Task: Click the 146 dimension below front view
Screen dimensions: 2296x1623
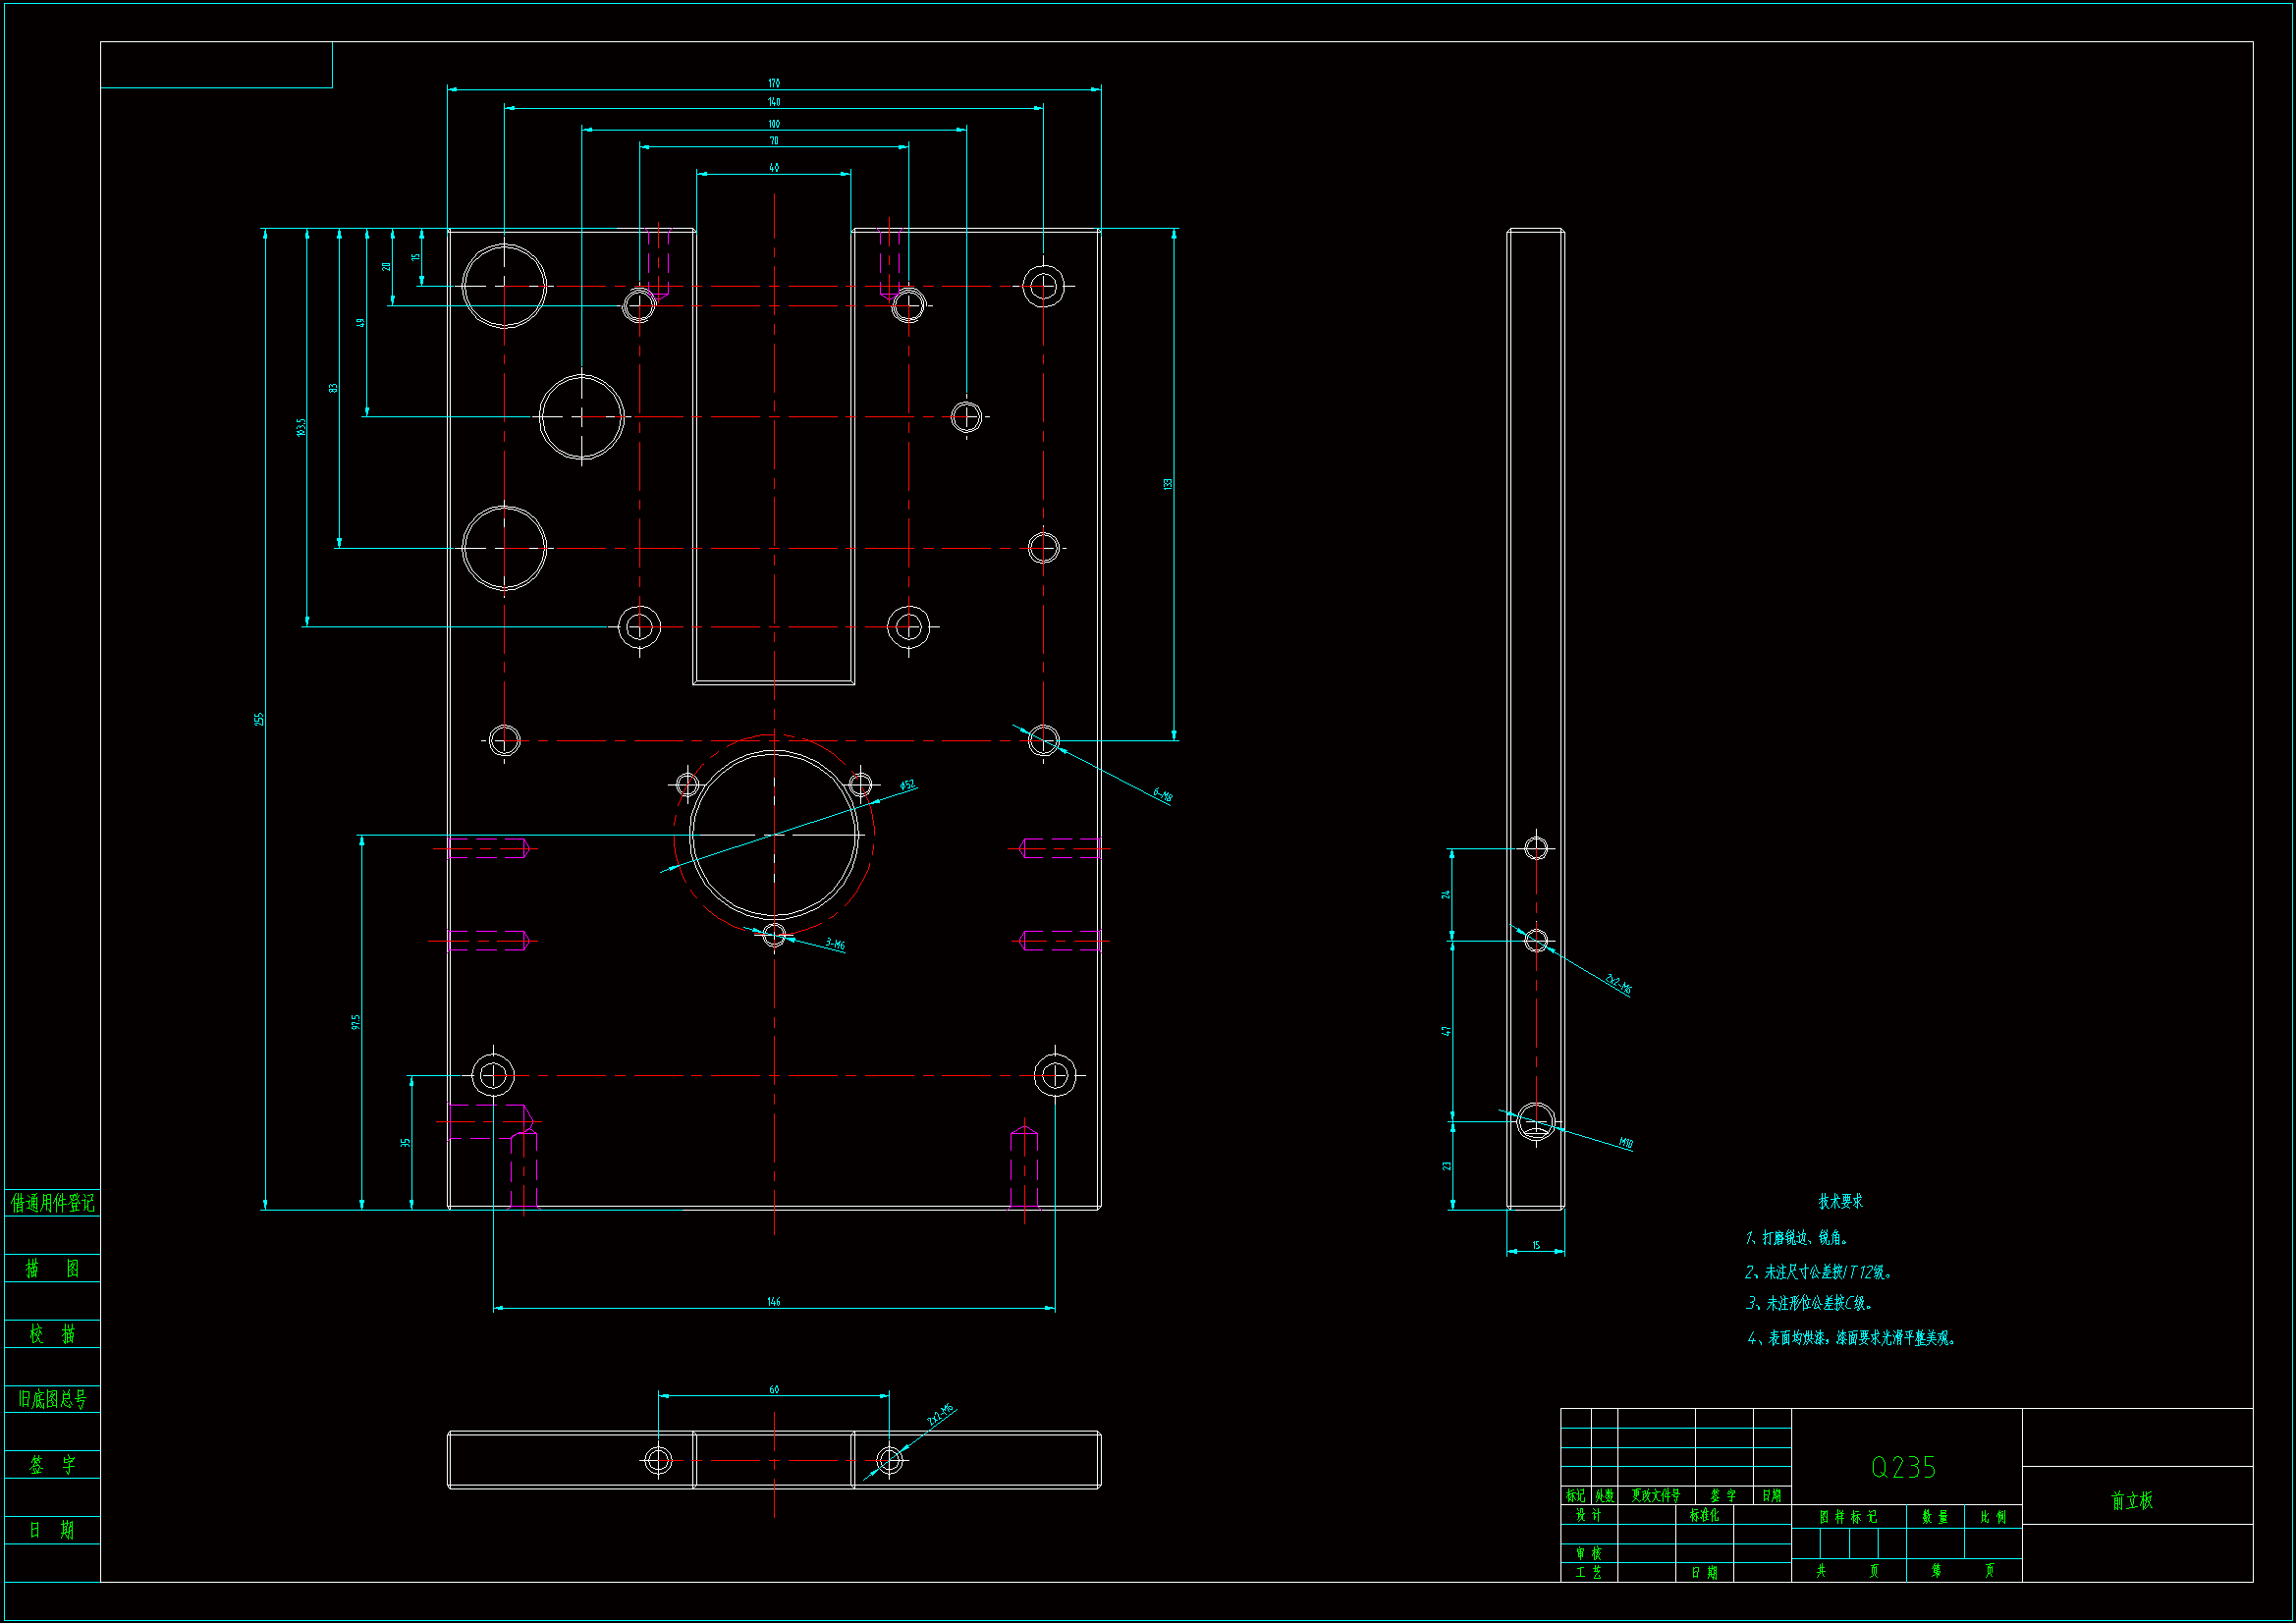Action: pos(773,1301)
